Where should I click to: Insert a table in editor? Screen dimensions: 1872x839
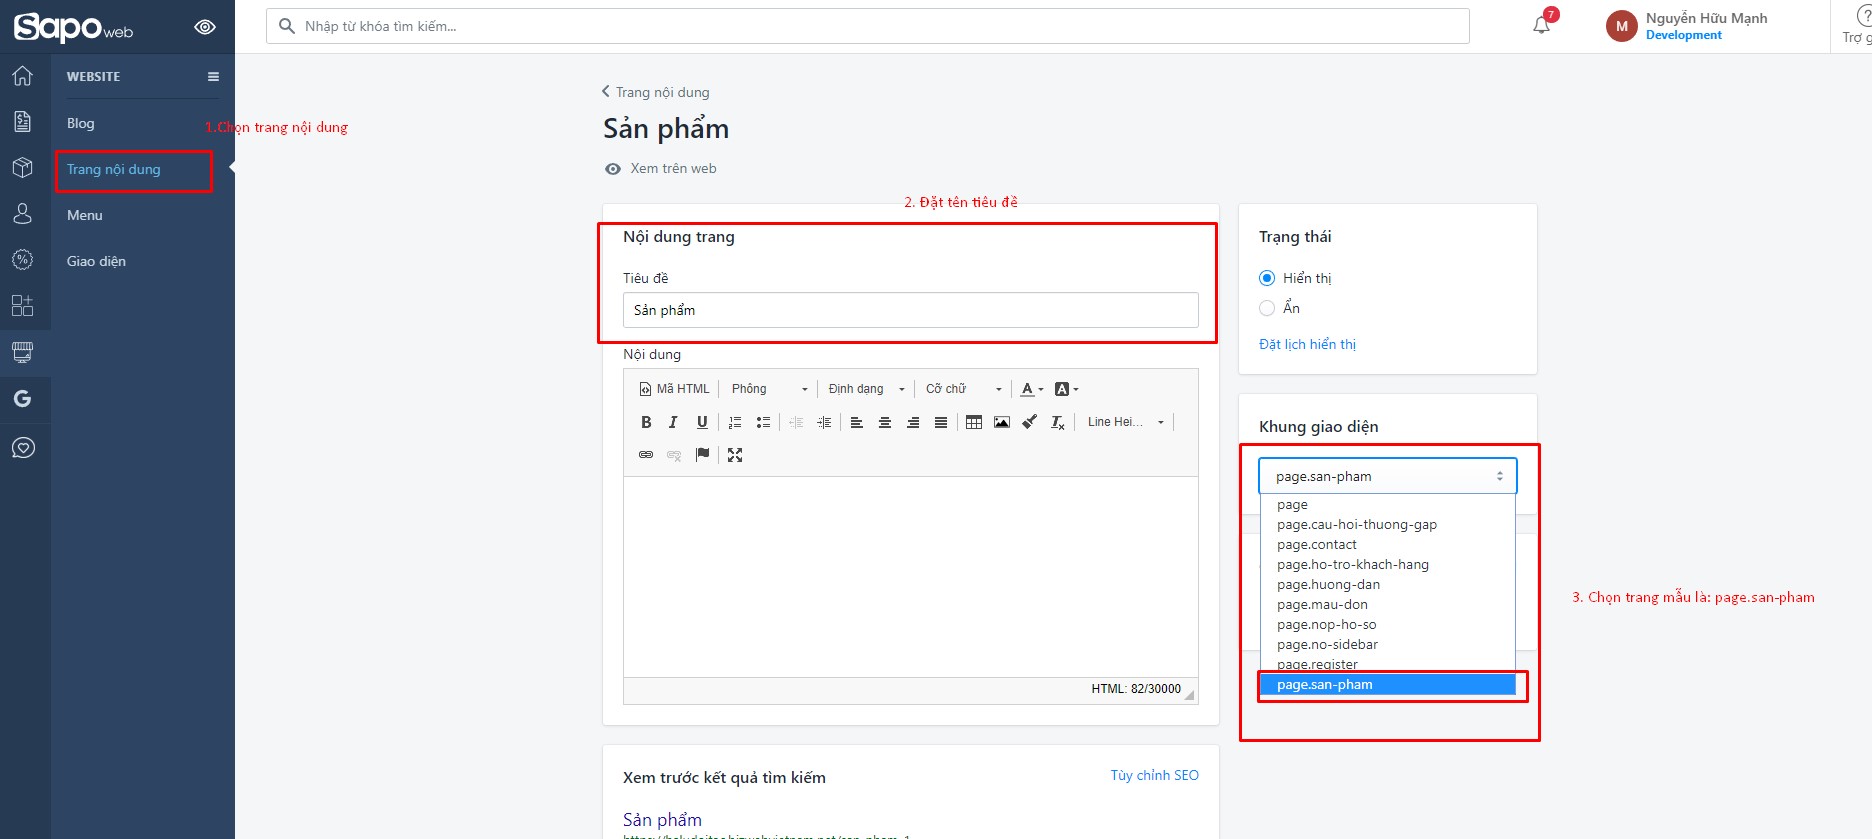(x=974, y=422)
